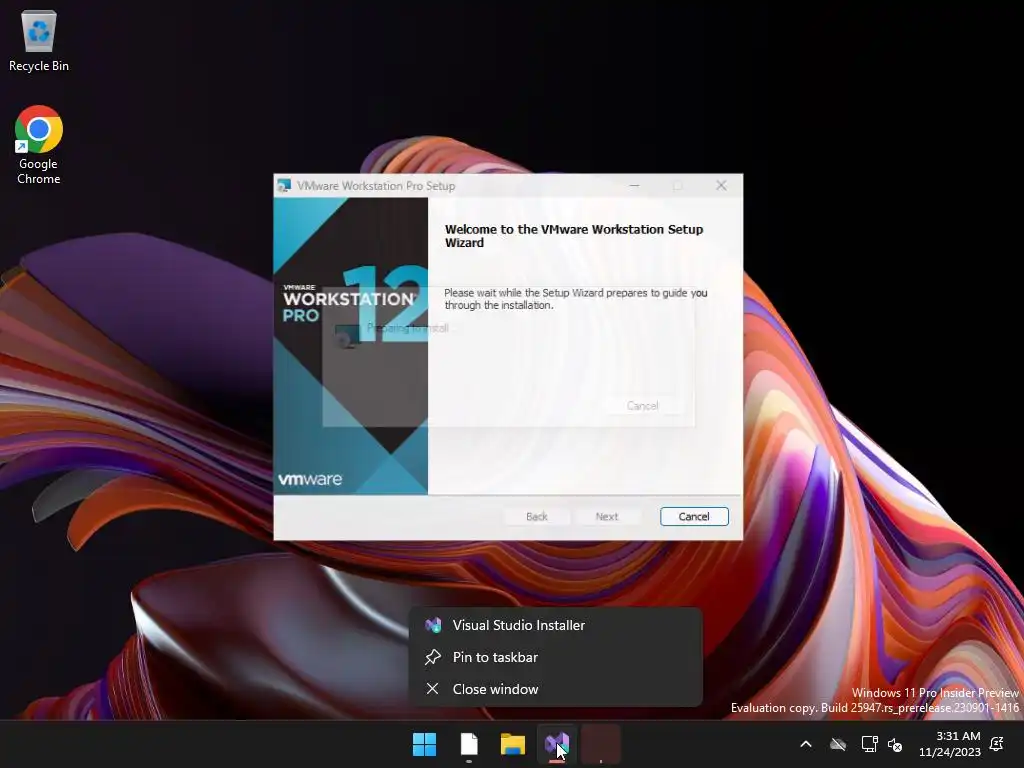The width and height of the screenshot is (1024, 768).
Task: Select Pin to taskbar in jump list
Action: click(x=556, y=657)
